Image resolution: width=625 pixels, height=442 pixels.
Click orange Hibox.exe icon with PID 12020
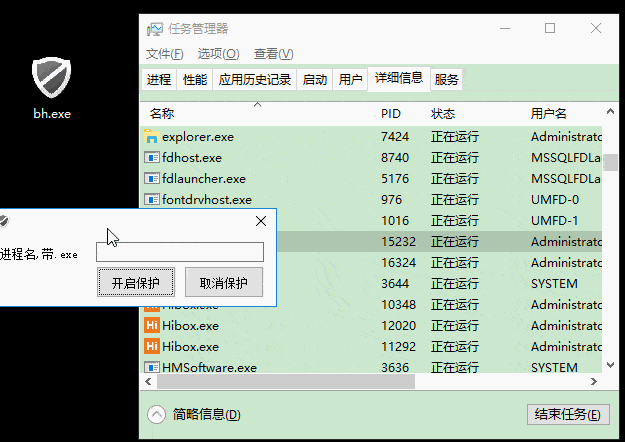152,325
